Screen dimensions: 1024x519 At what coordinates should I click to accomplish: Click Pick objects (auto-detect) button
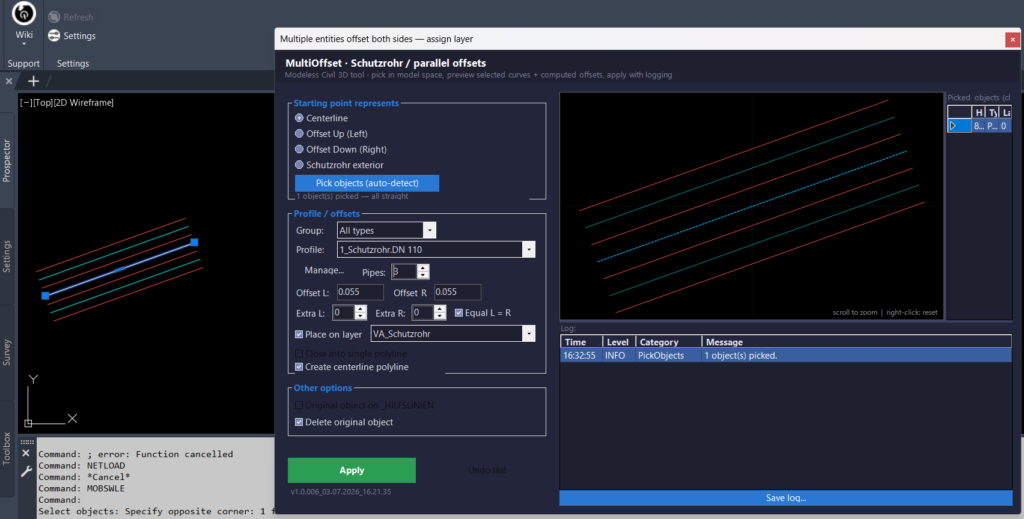click(367, 183)
